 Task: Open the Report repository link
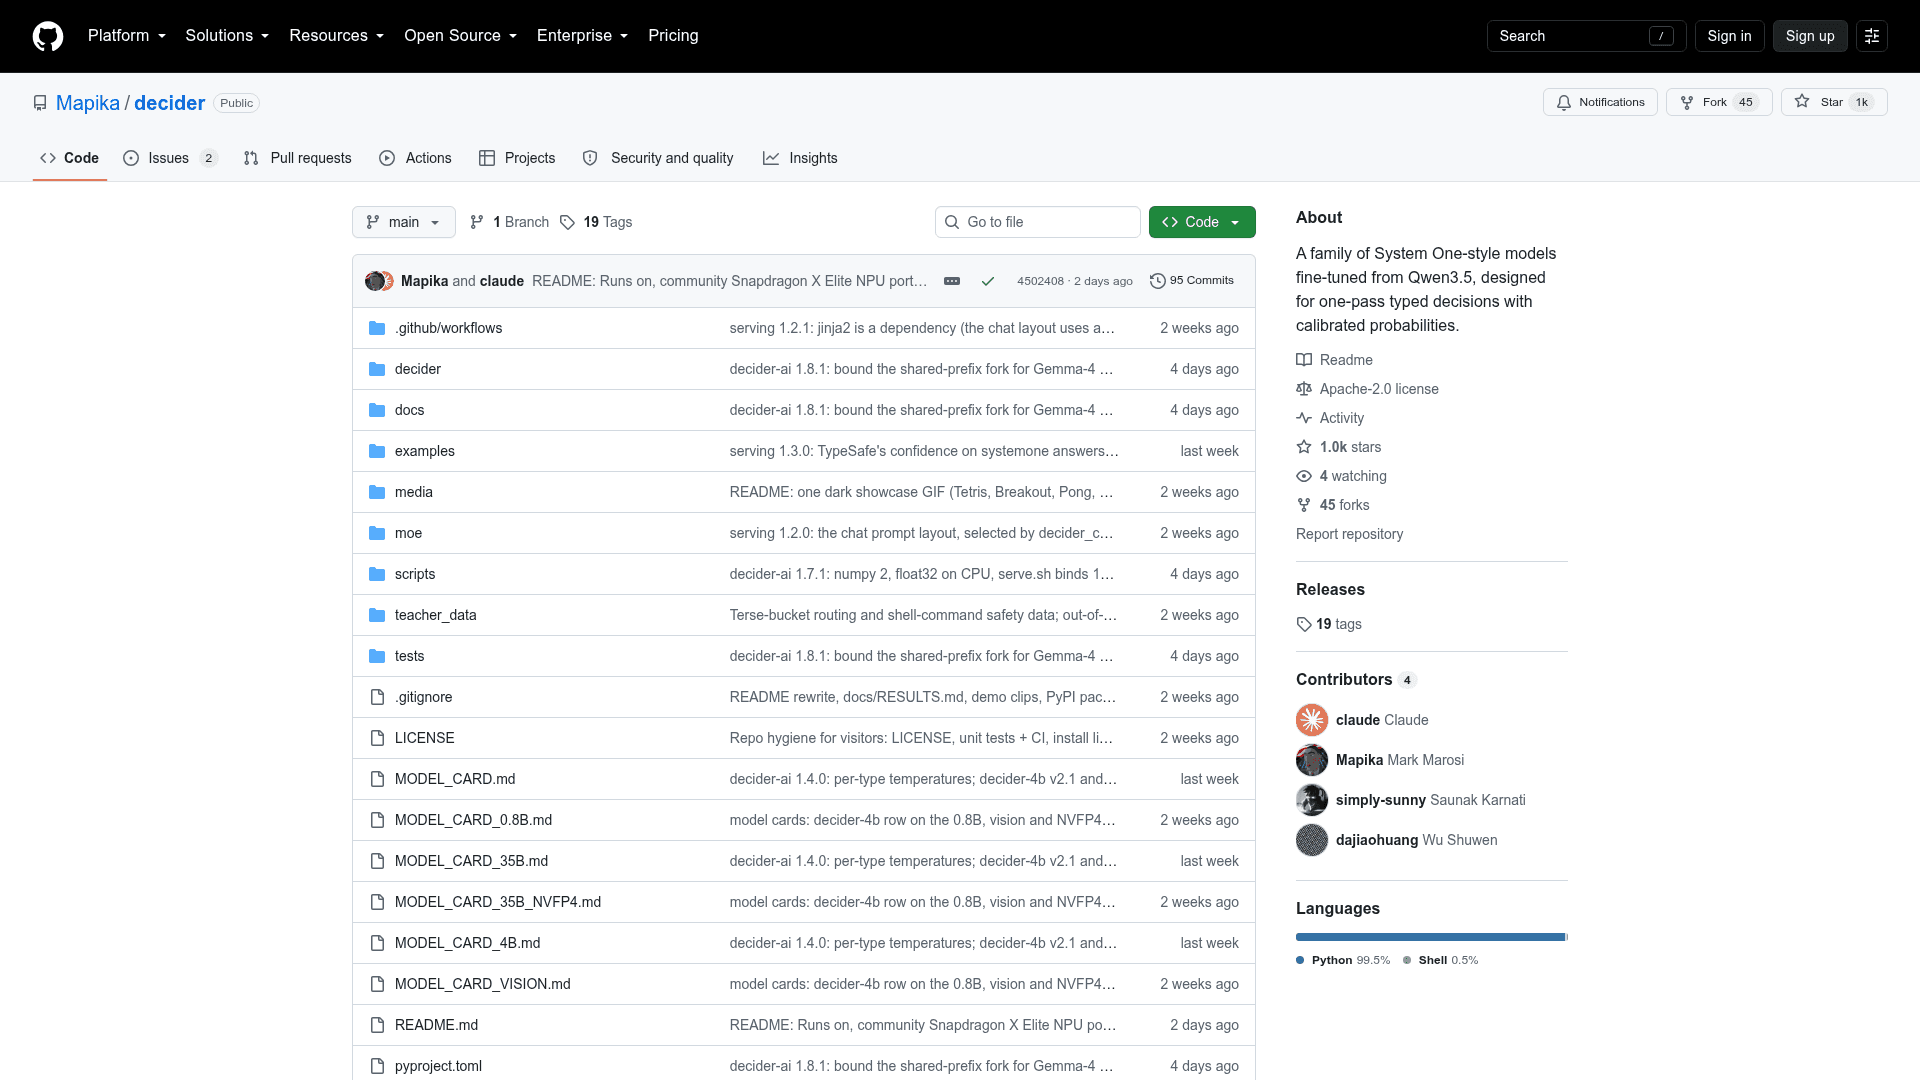point(1349,534)
